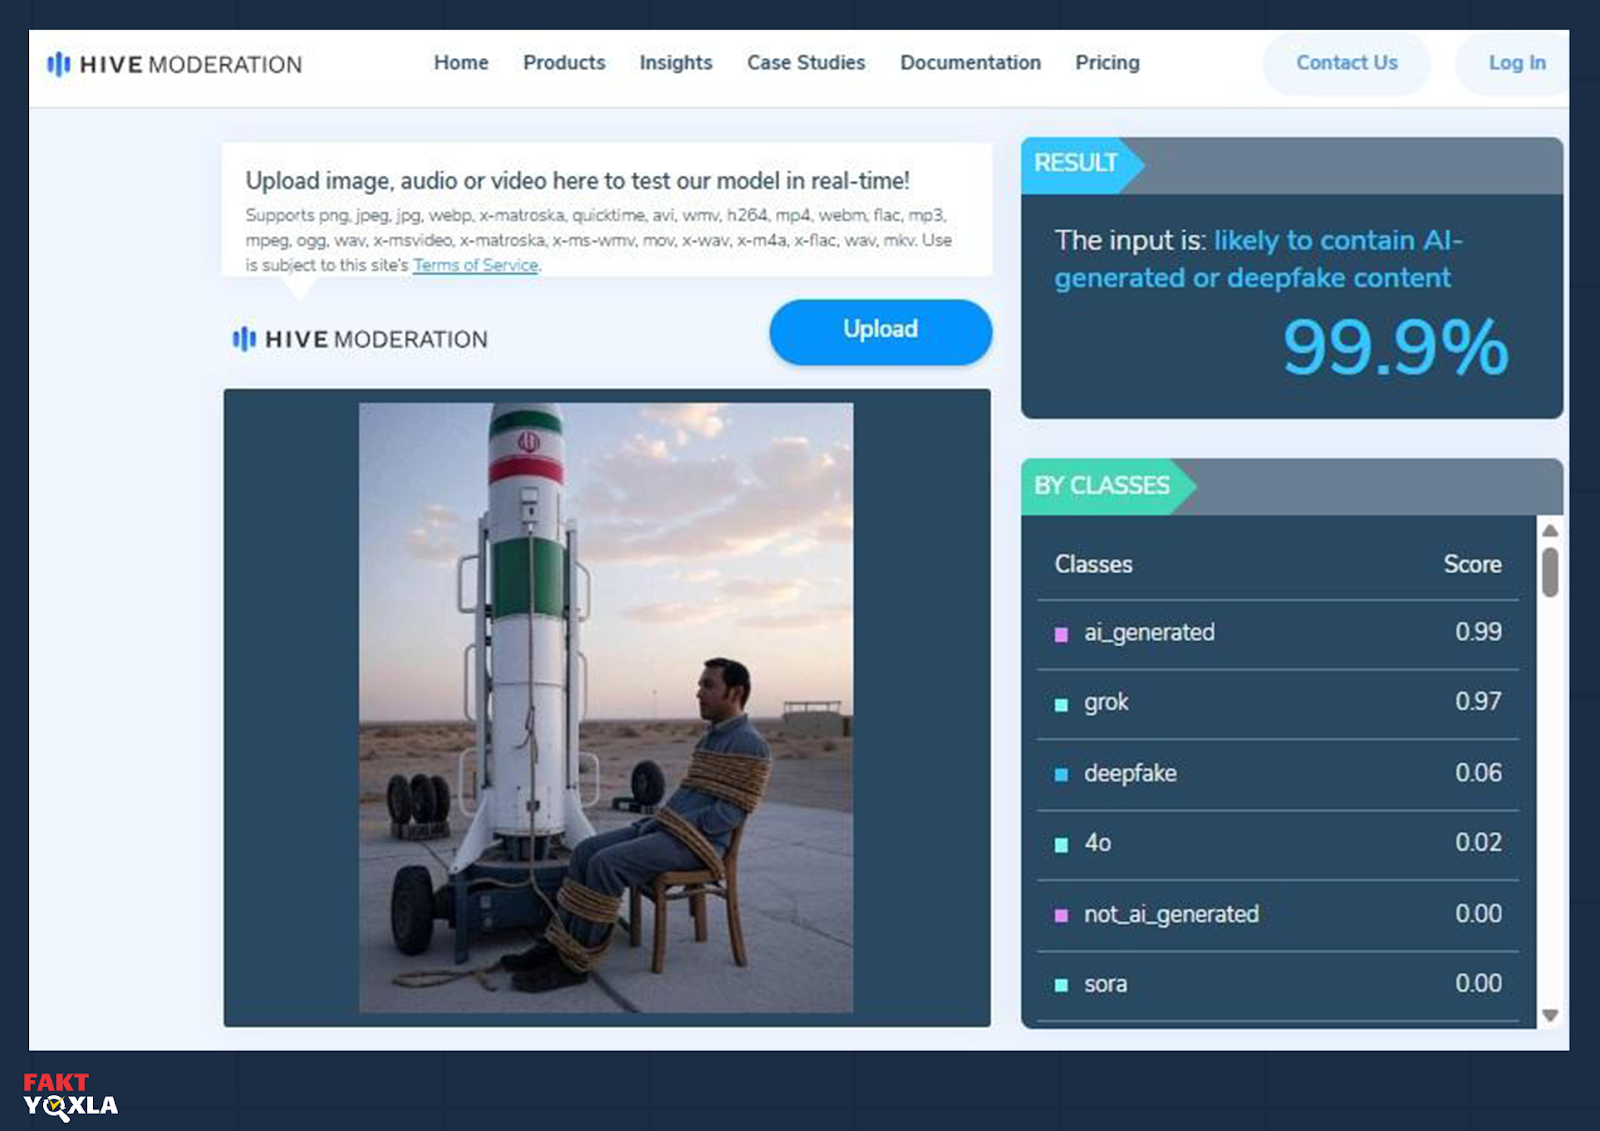1600x1131 pixels.
Task: Click the RESULT panel tab label
Action: (x=1076, y=163)
